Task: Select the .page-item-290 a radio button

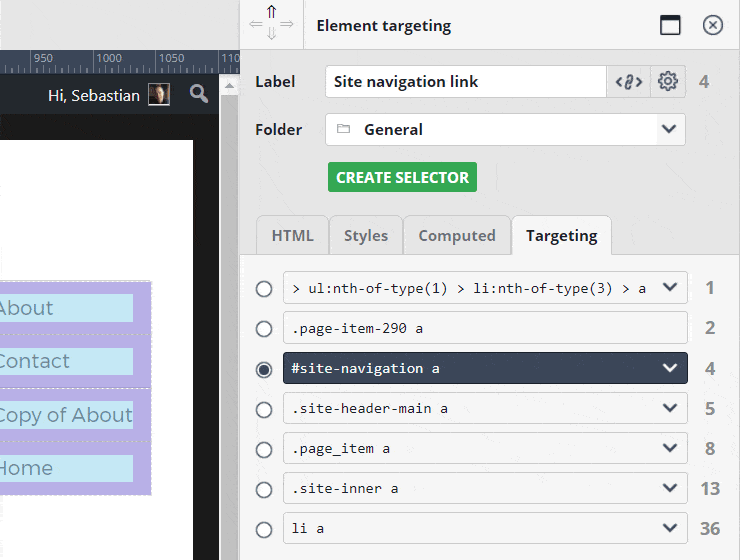Action: pos(264,328)
